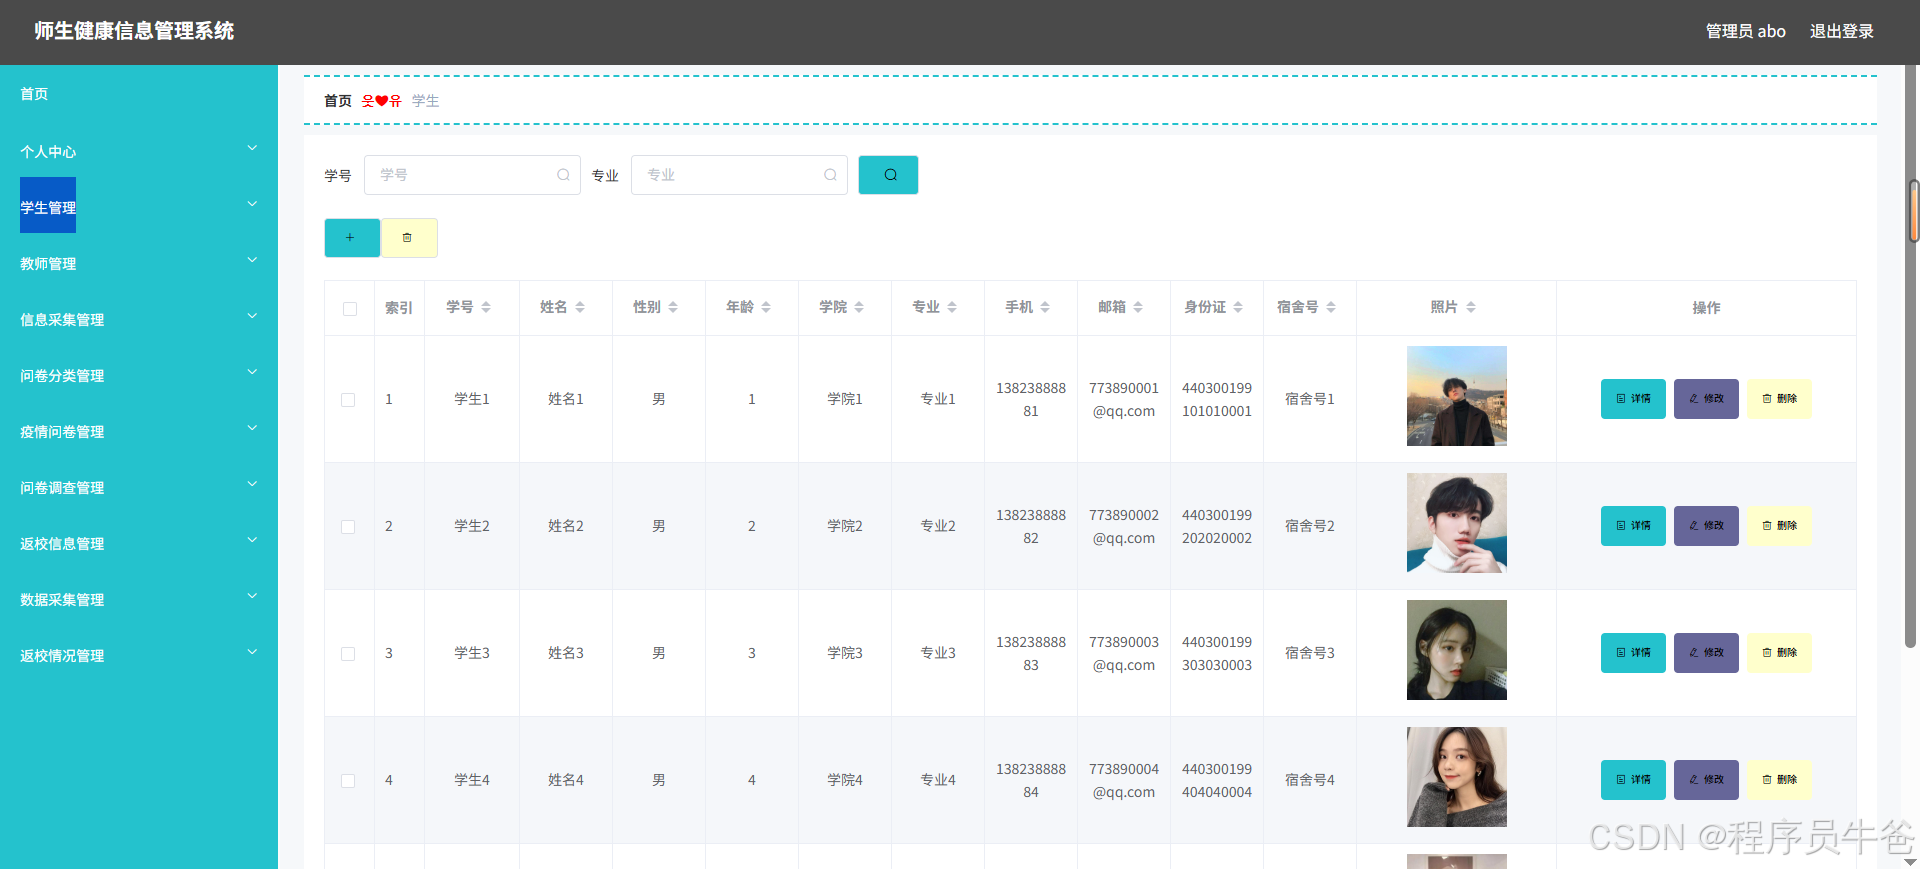Click 修改 for 学生3 row

point(1706,653)
